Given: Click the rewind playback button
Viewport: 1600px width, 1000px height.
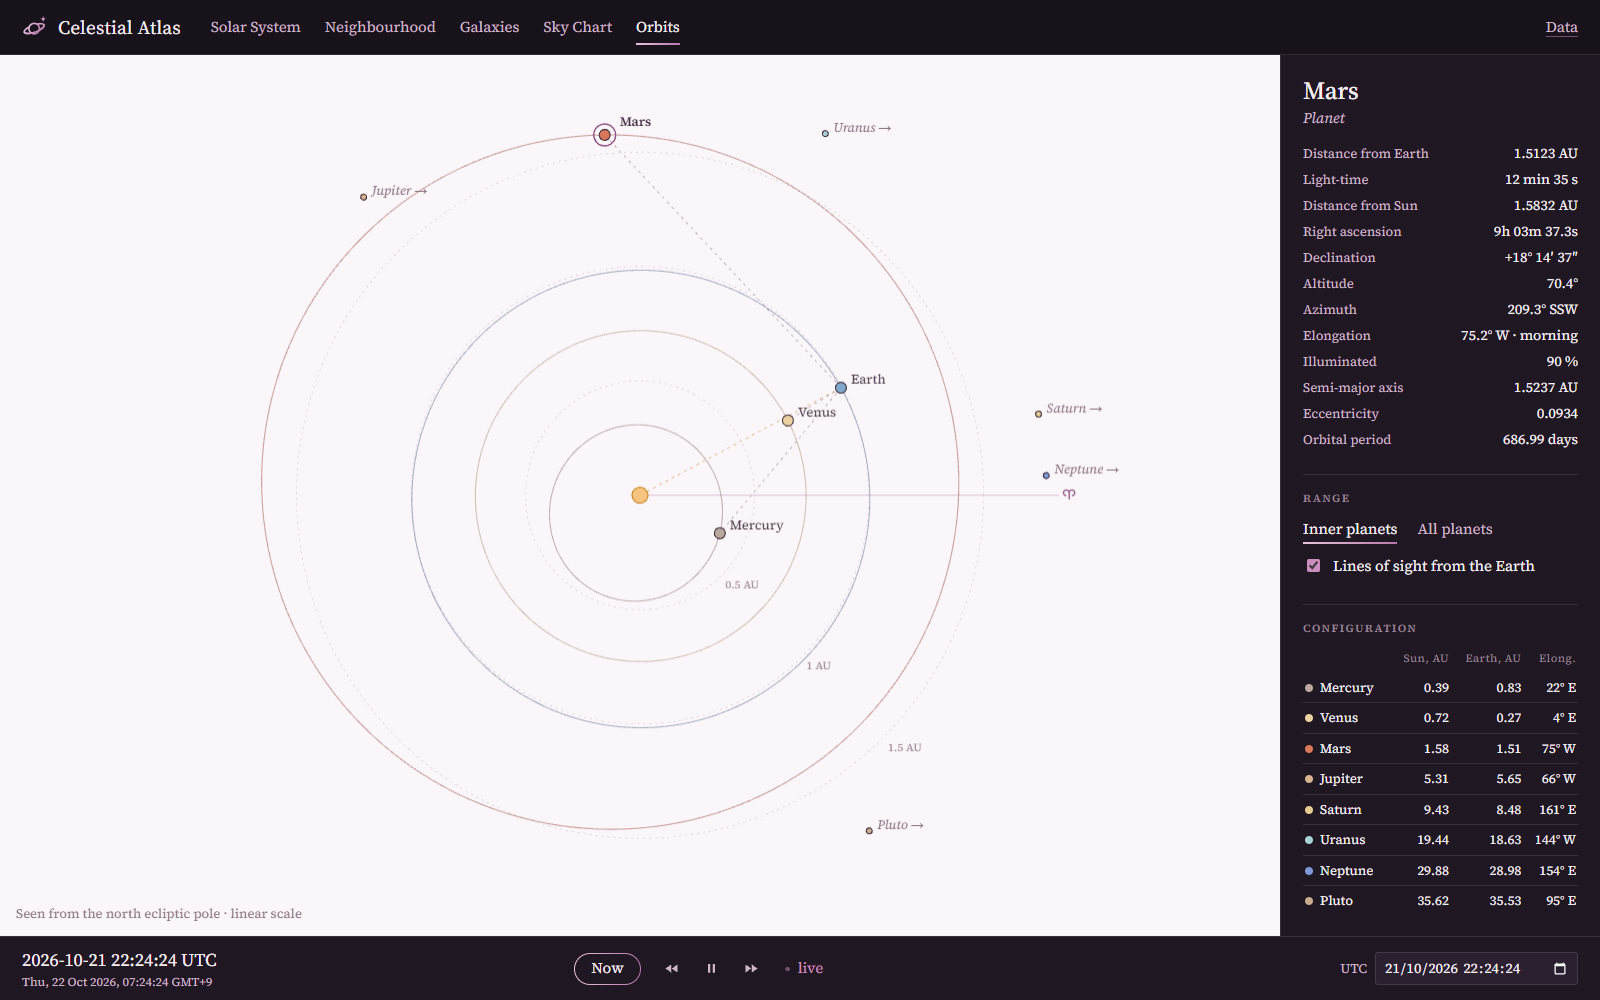Looking at the screenshot, I should [672, 968].
